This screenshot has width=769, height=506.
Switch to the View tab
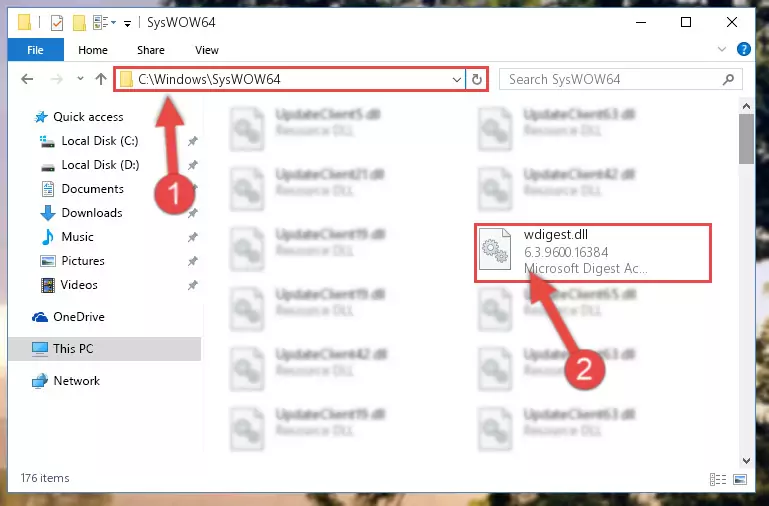[206, 50]
